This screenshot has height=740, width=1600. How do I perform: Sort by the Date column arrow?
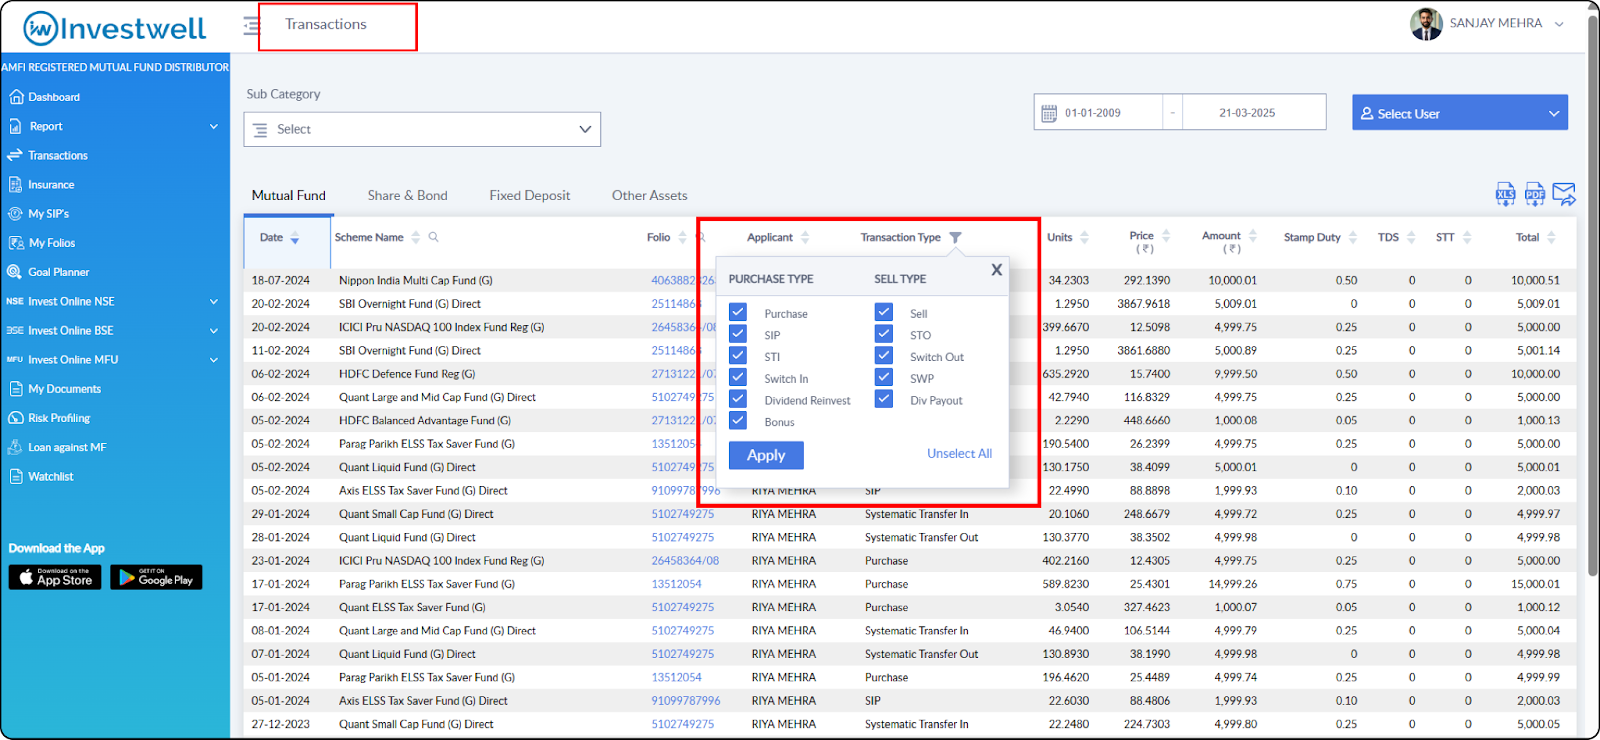tap(295, 238)
